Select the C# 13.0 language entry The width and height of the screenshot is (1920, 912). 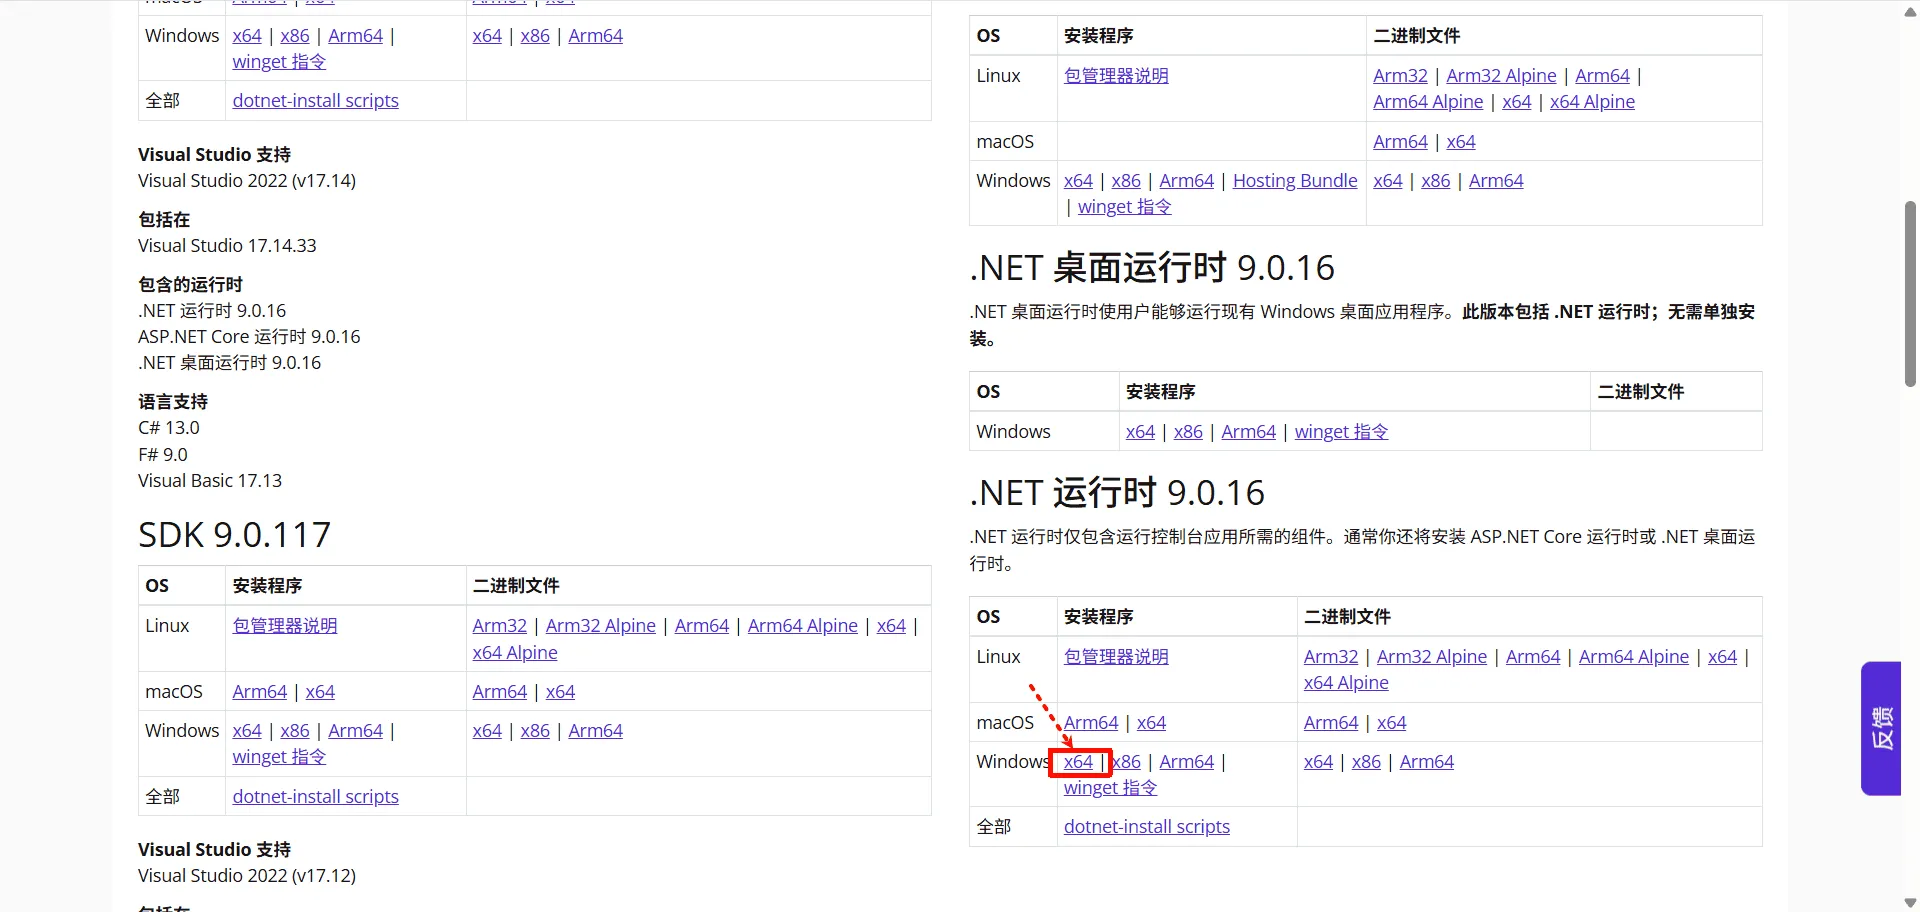click(x=169, y=428)
